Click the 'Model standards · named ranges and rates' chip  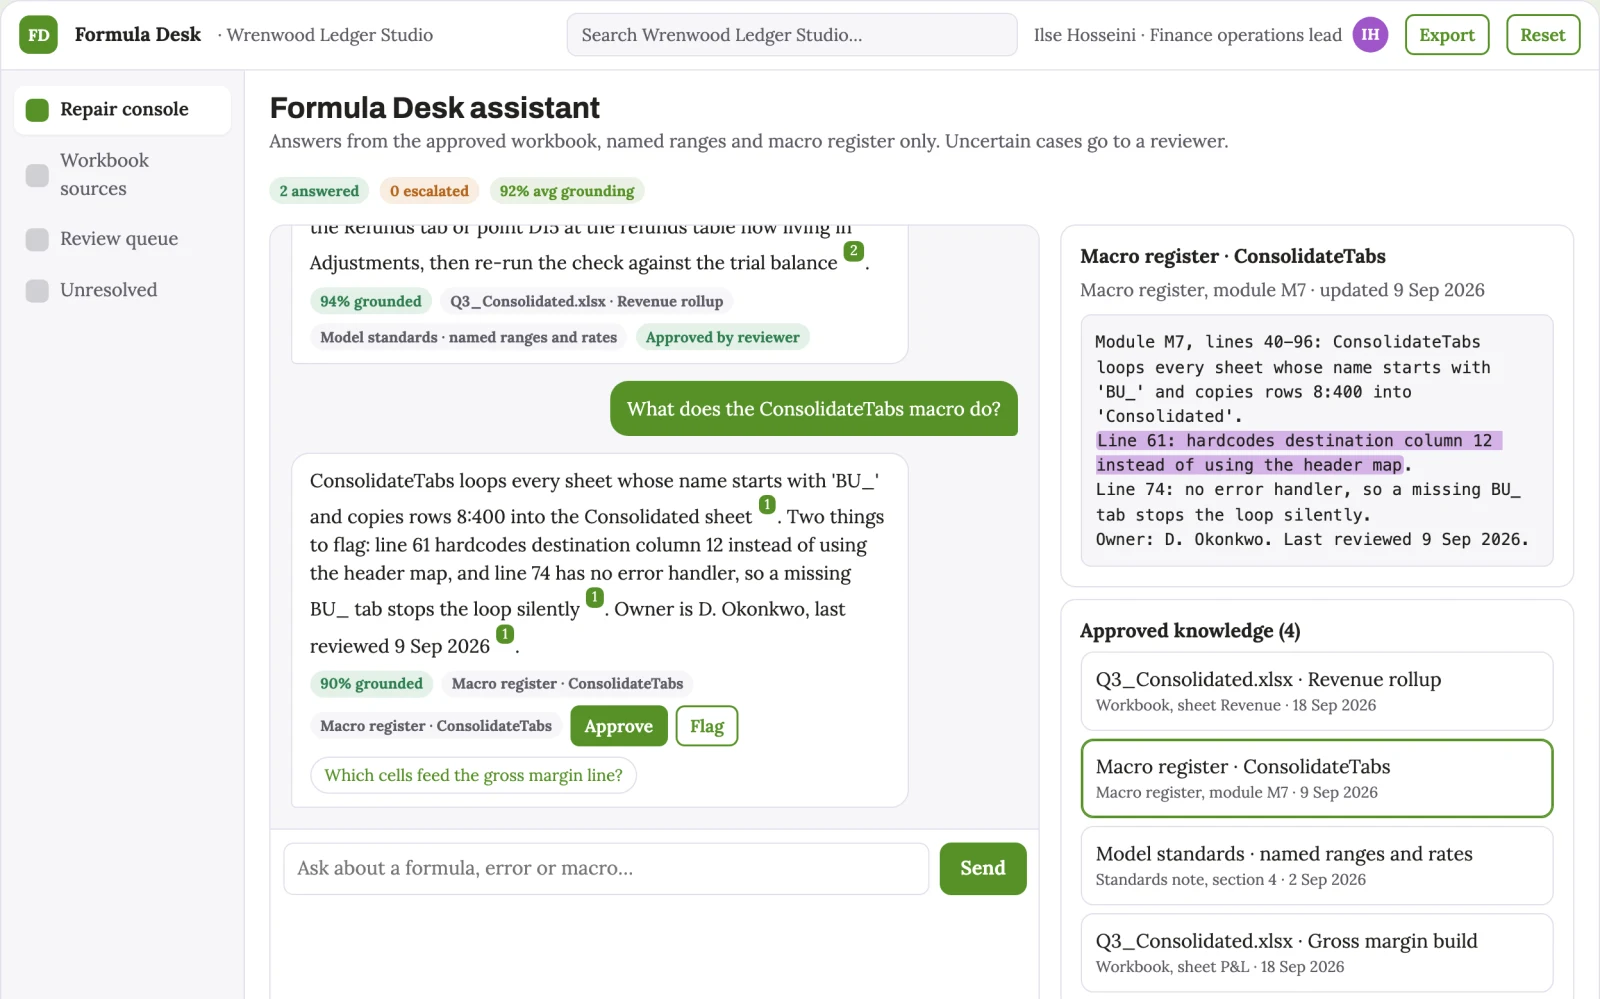pyautogui.click(x=468, y=338)
